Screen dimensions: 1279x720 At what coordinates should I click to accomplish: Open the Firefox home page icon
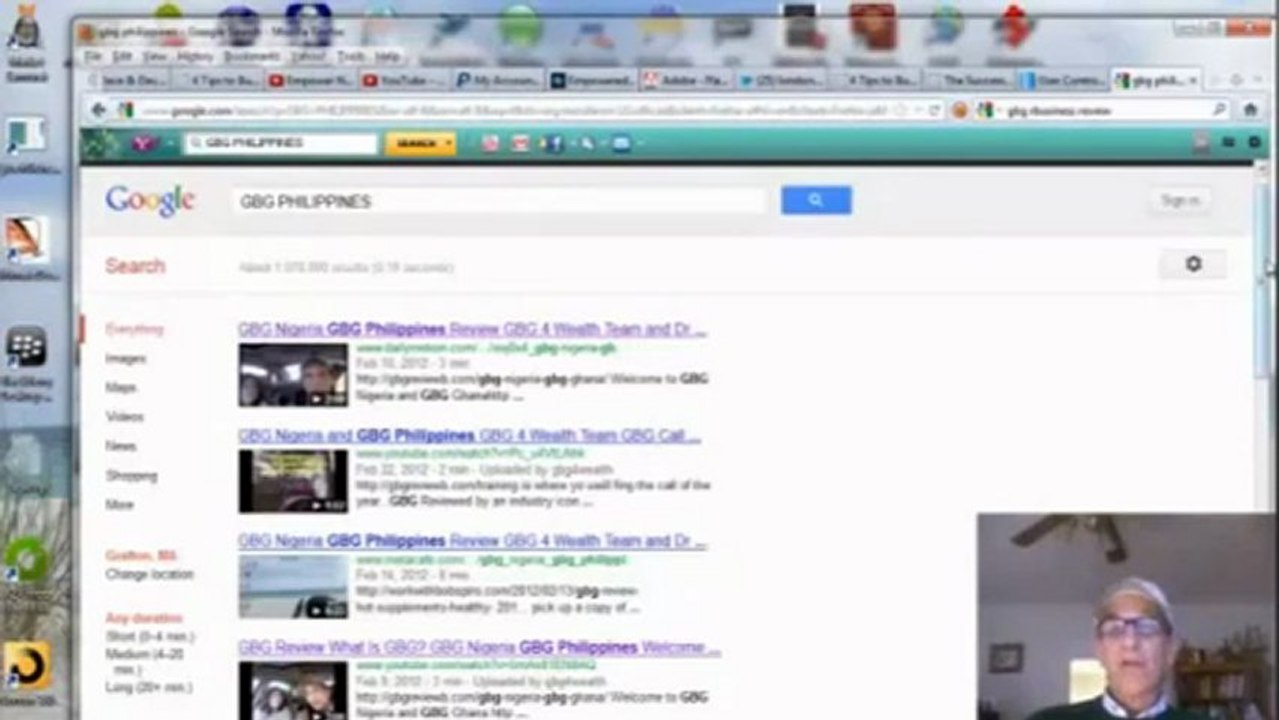point(1250,110)
